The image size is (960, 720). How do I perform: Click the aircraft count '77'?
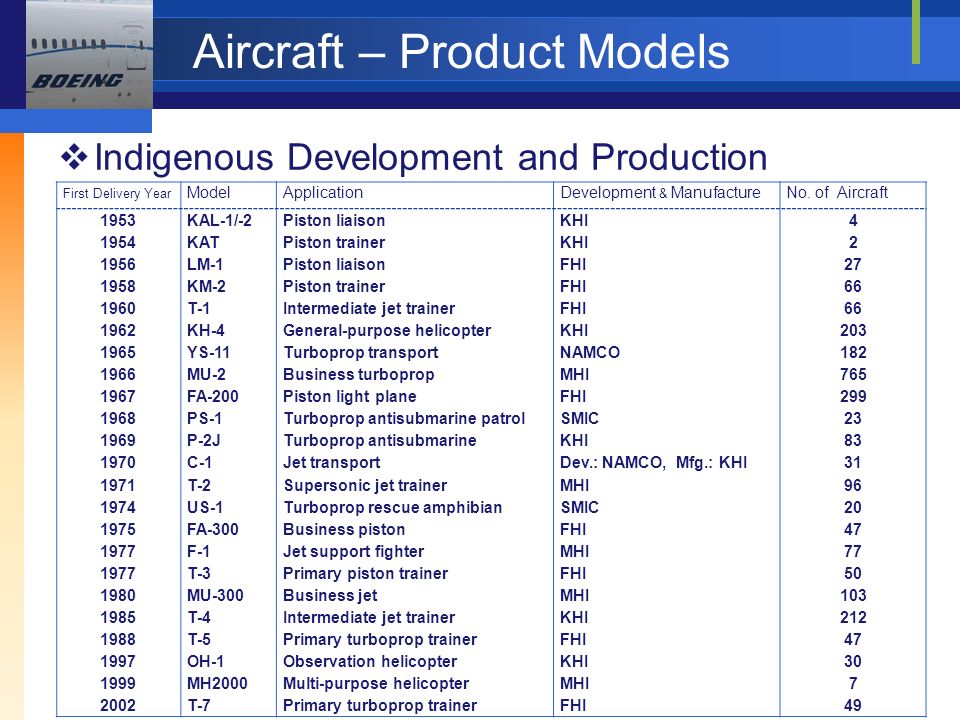[x=853, y=552]
